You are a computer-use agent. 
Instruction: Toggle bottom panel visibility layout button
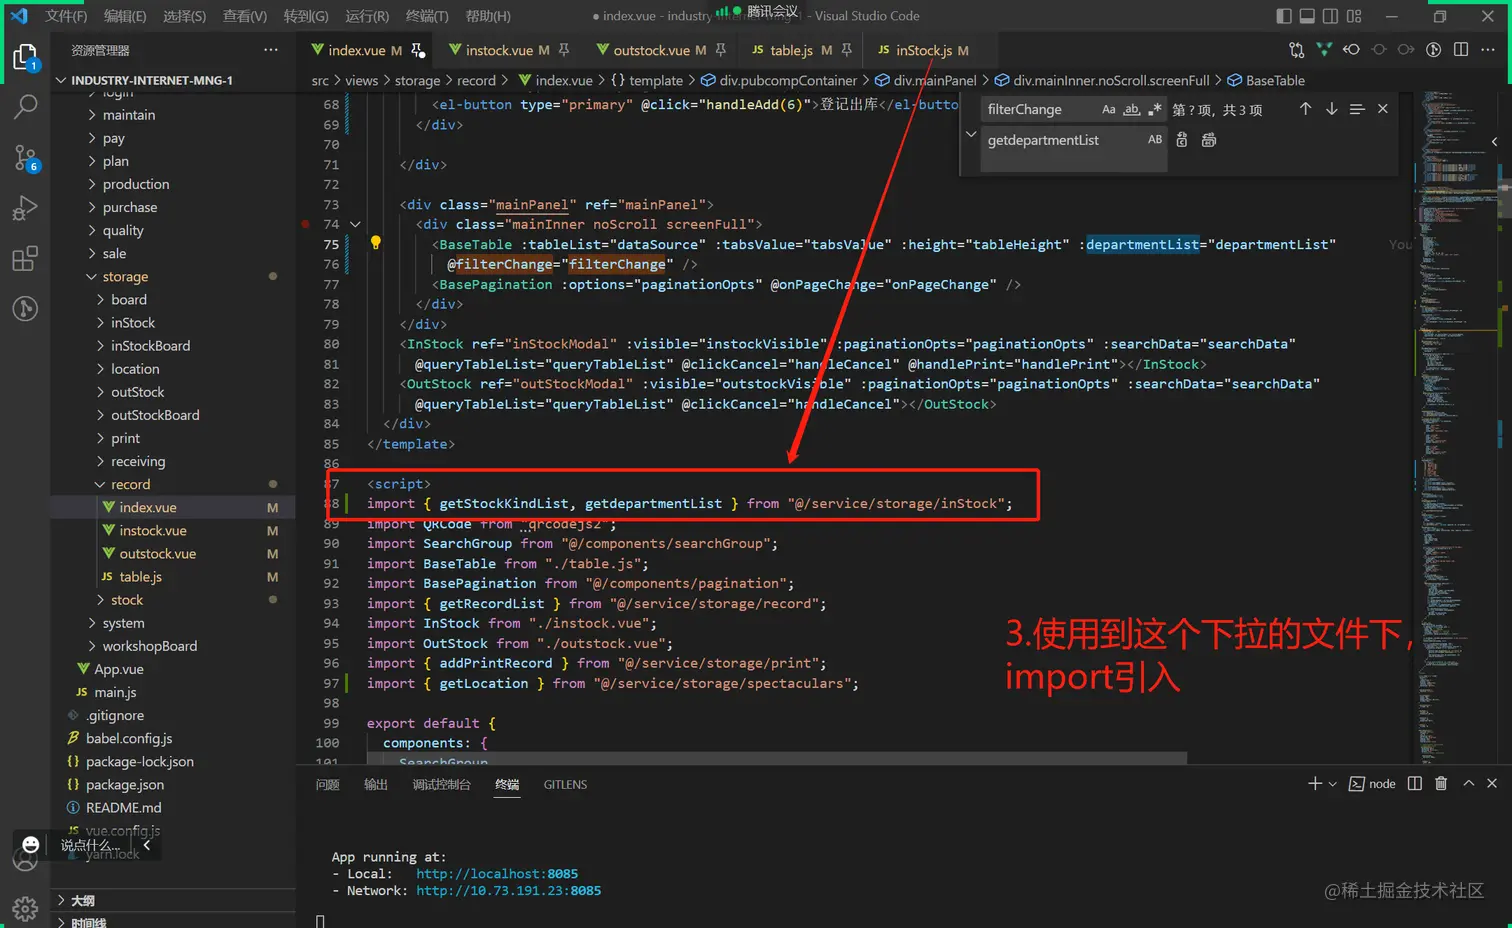(1307, 16)
